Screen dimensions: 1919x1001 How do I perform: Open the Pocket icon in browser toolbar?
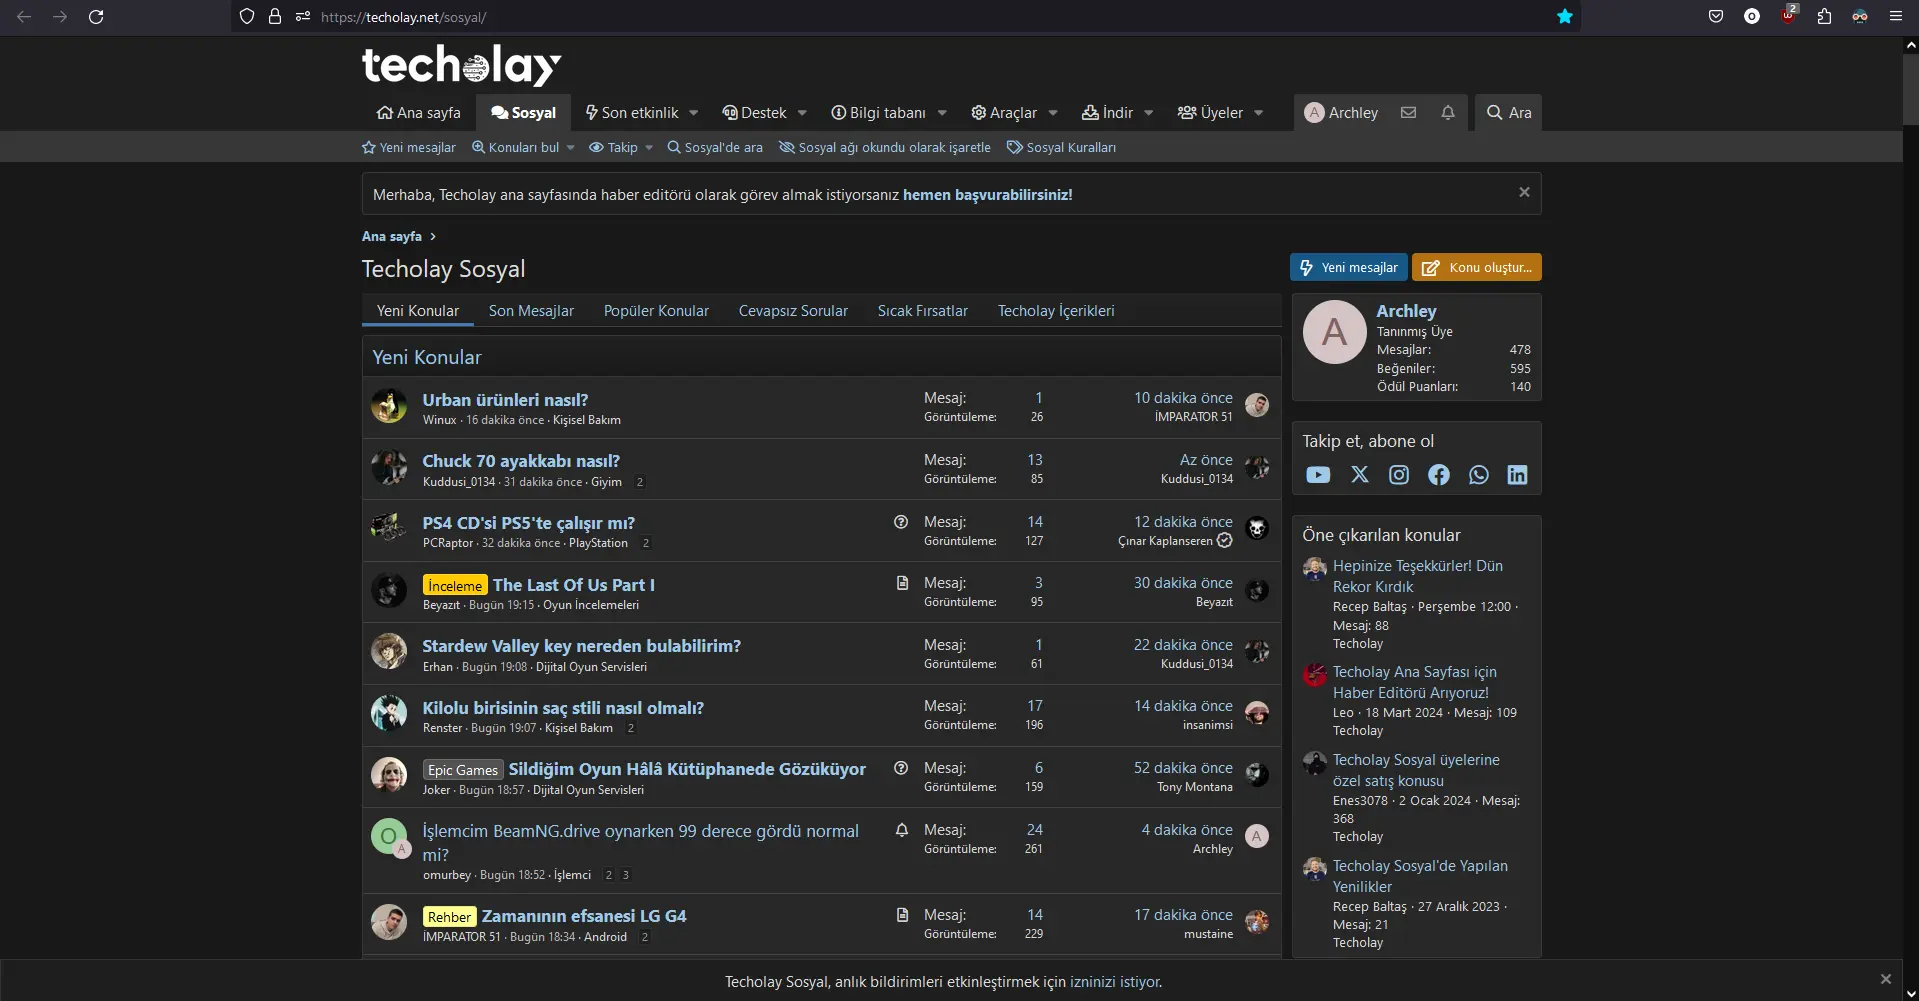coord(1716,16)
